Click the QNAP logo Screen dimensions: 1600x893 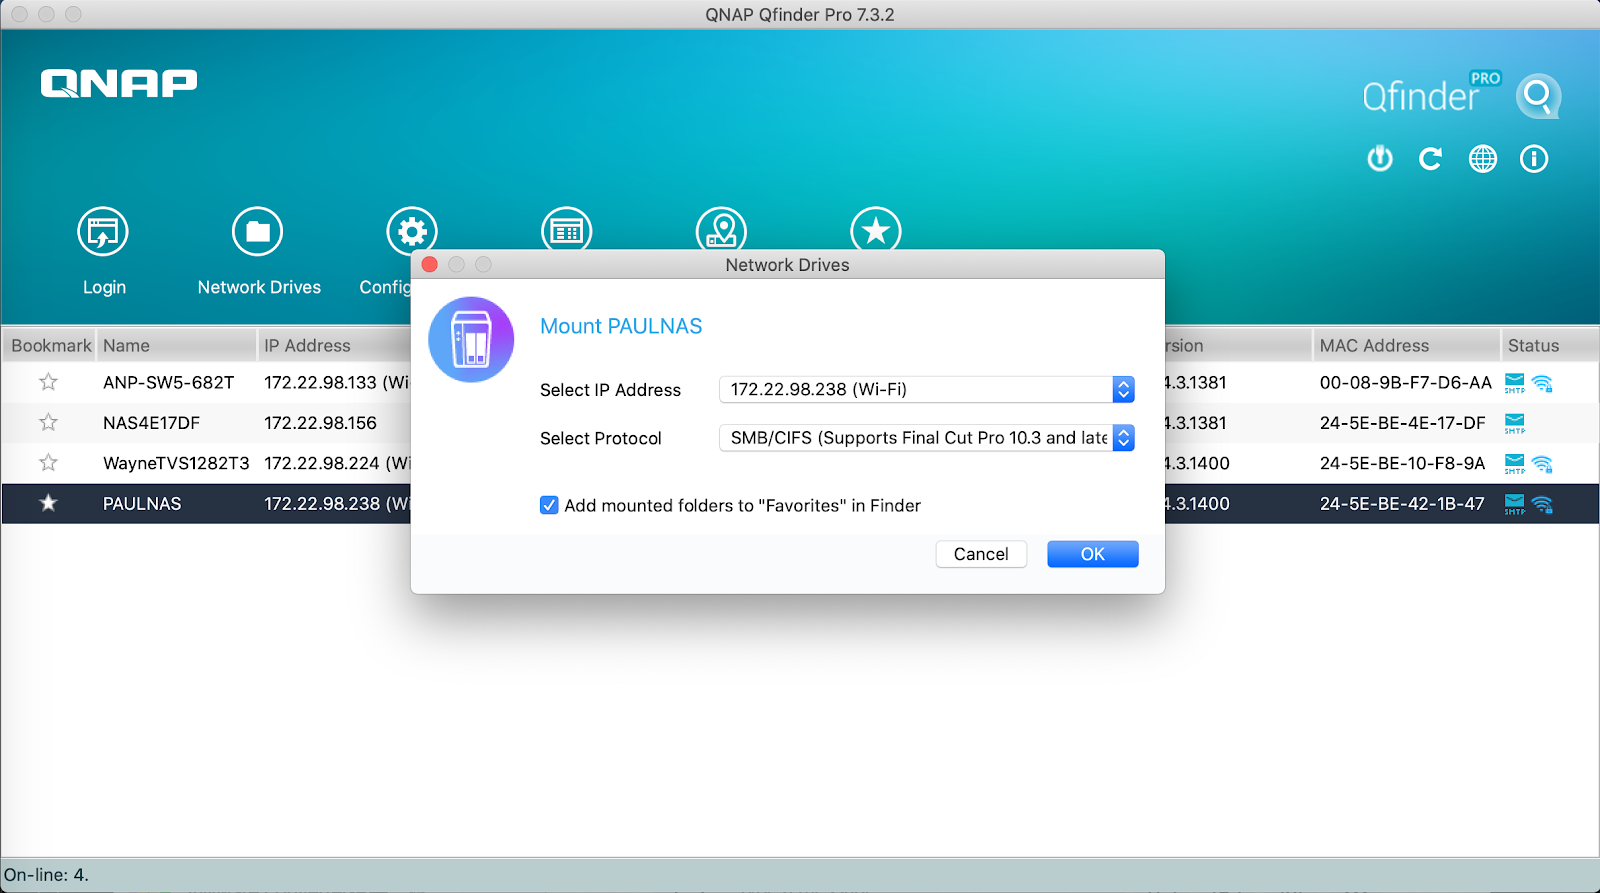click(119, 83)
